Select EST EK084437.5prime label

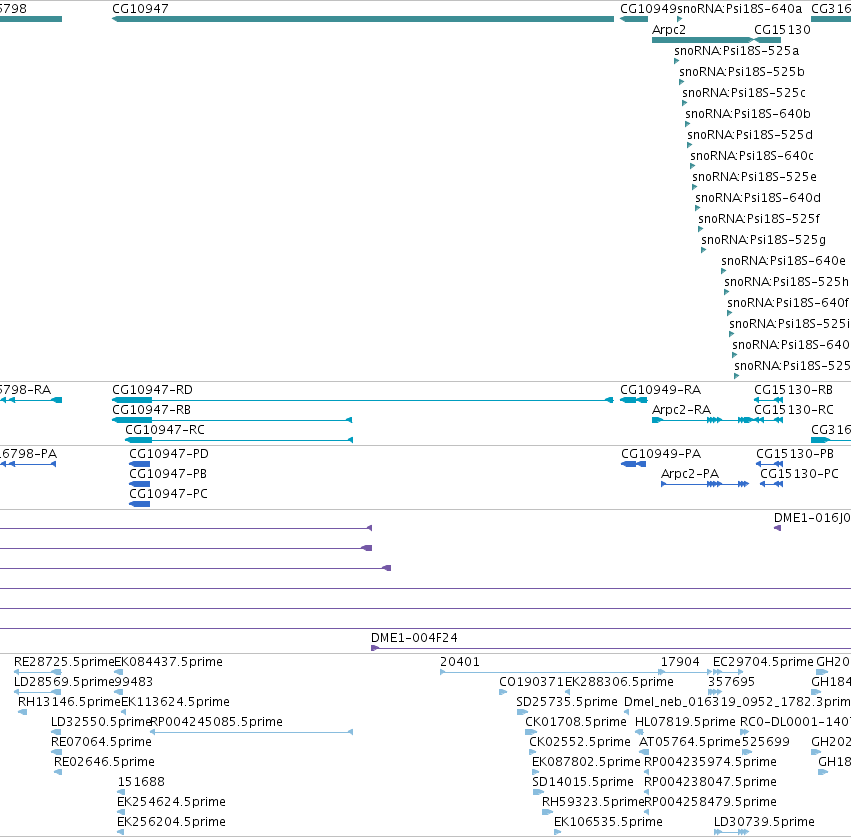[x=168, y=662]
